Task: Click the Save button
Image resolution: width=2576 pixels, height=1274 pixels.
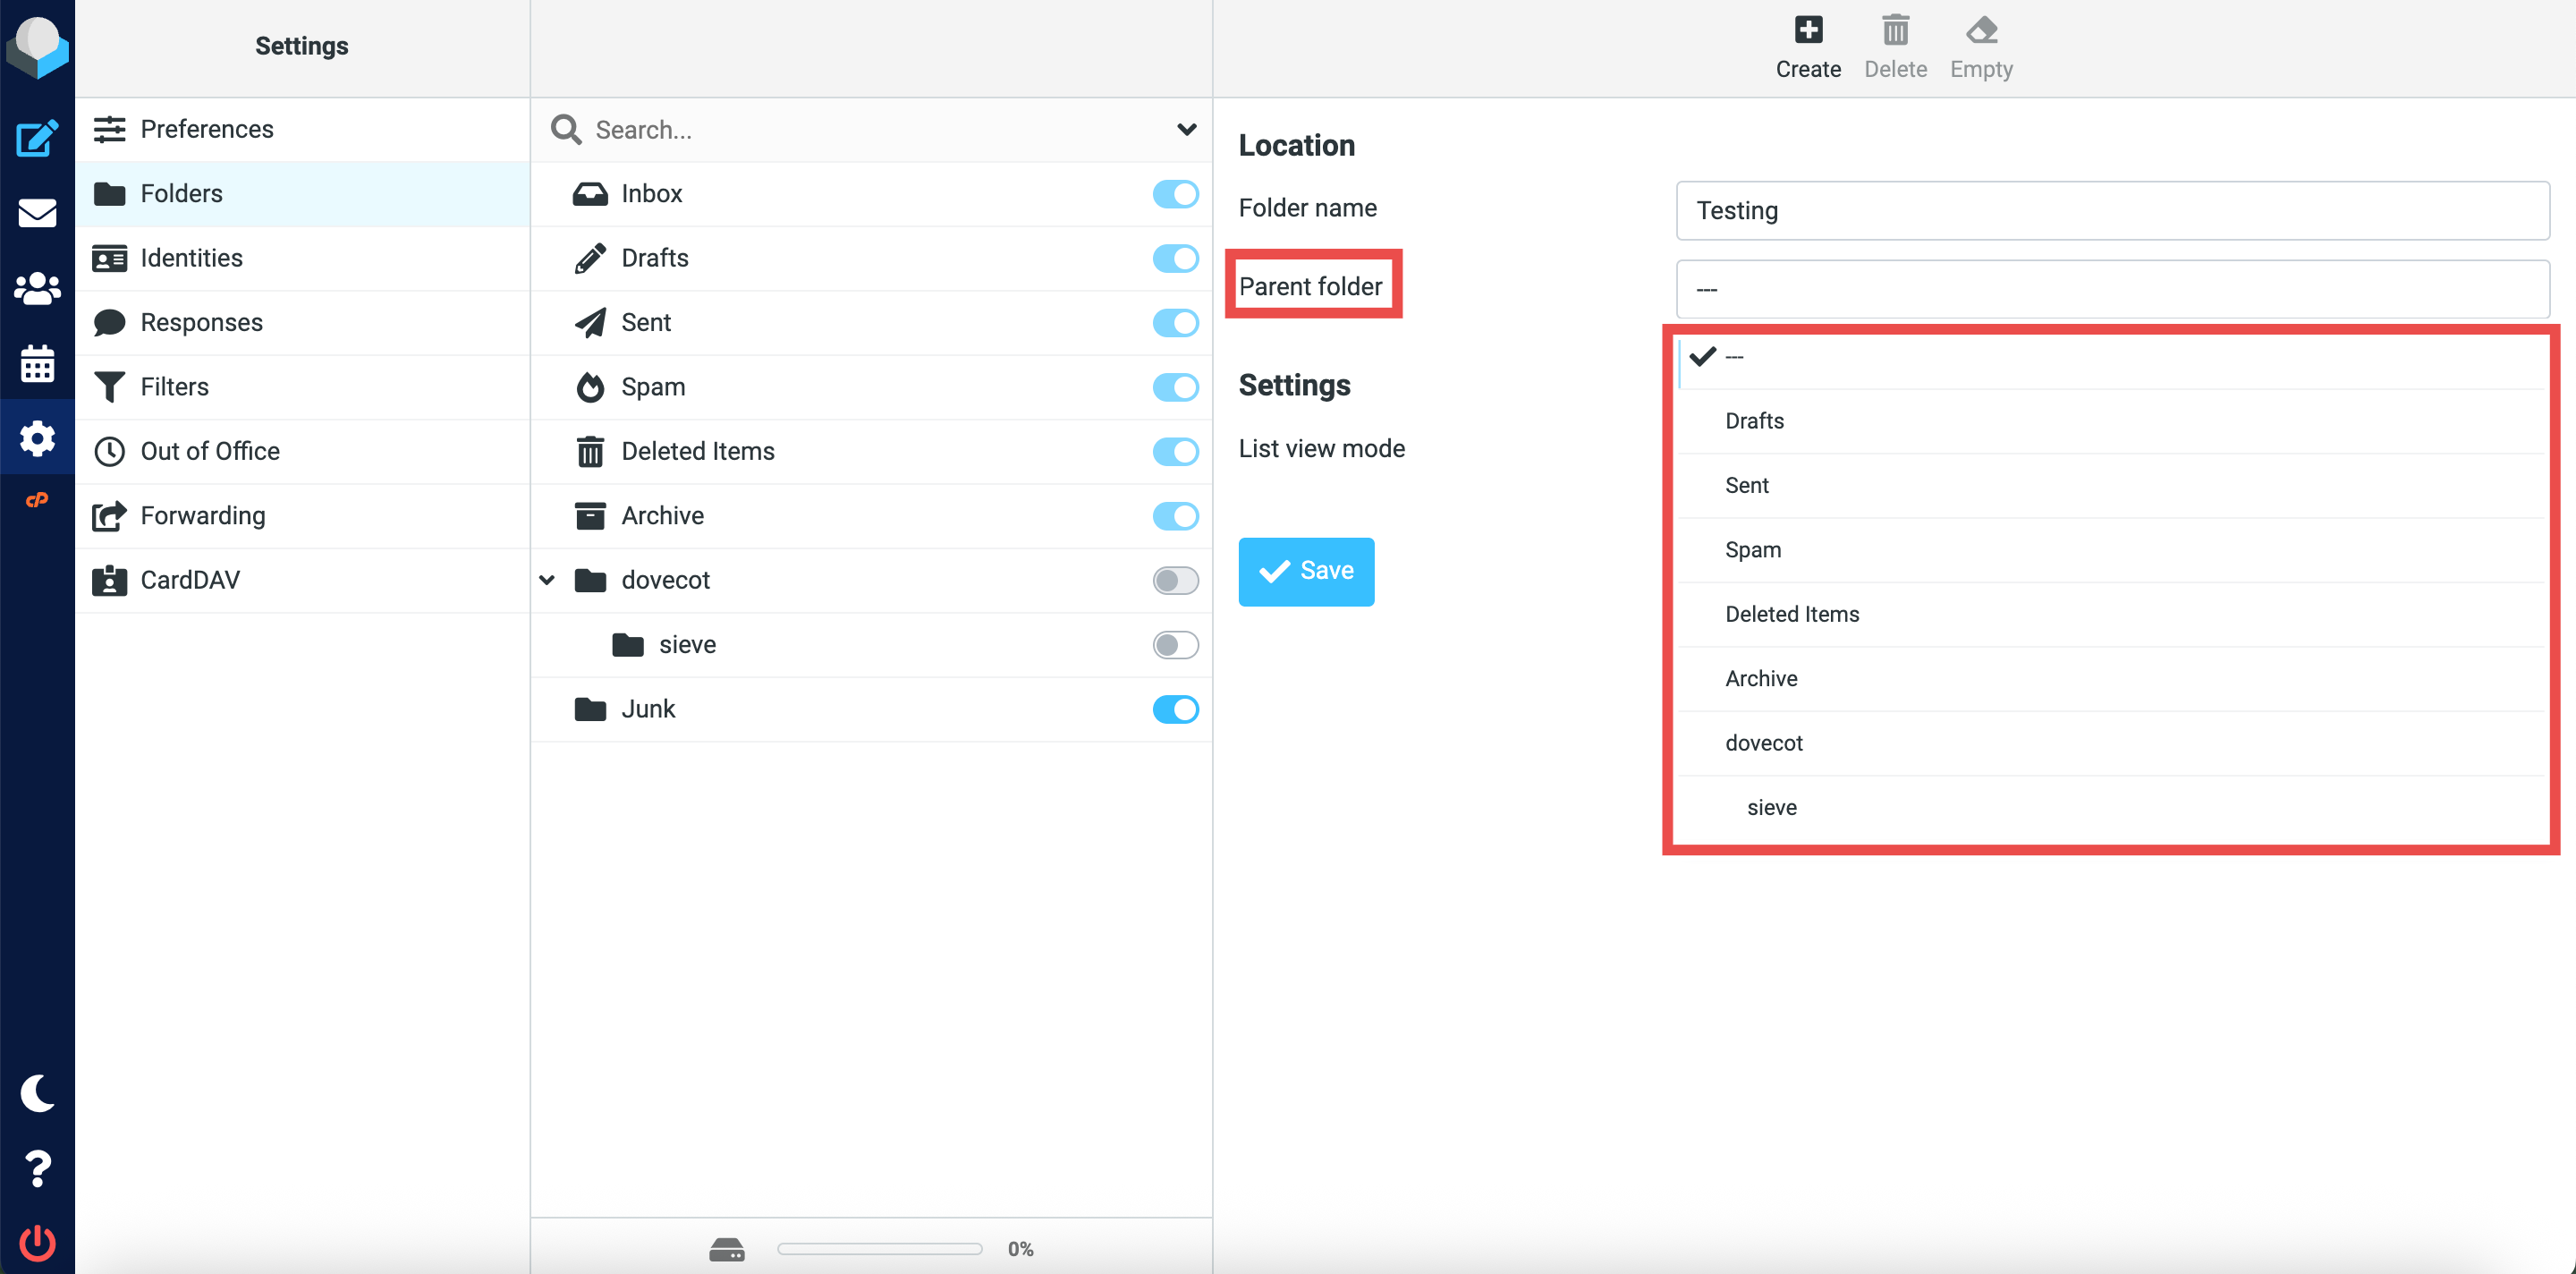Action: (1306, 571)
